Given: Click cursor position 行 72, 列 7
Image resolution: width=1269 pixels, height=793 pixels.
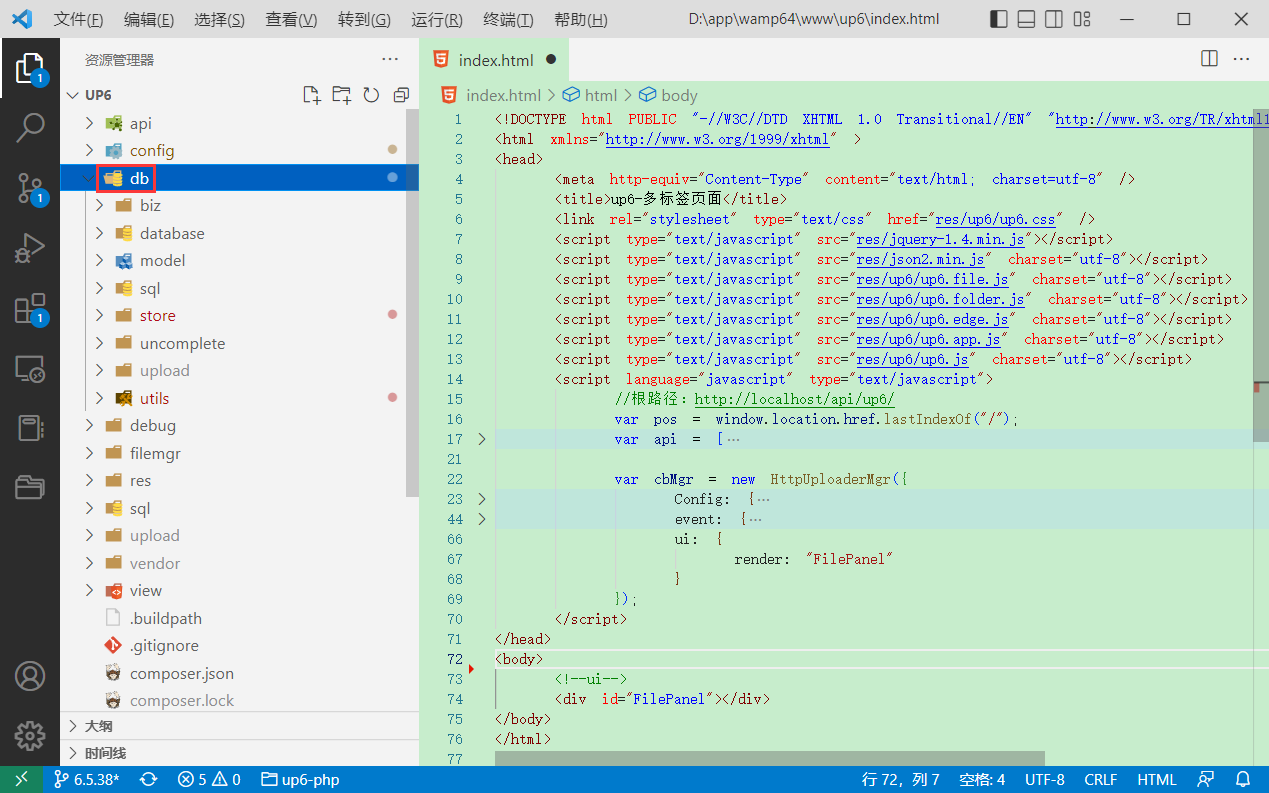Looking at the screenshot, I should click(901, 780).
